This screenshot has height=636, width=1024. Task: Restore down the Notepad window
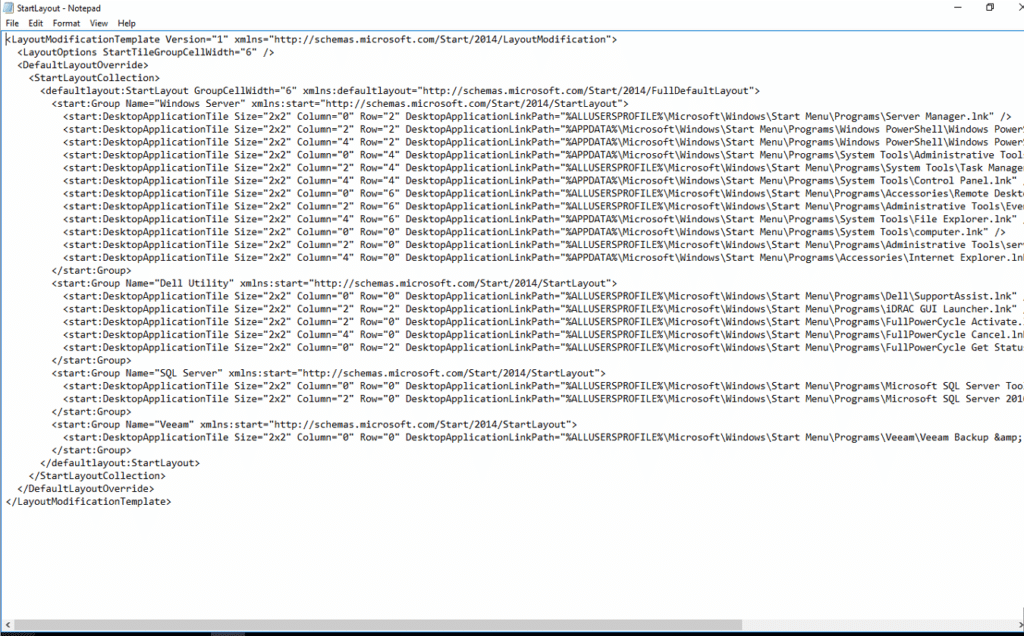point(990,7)
